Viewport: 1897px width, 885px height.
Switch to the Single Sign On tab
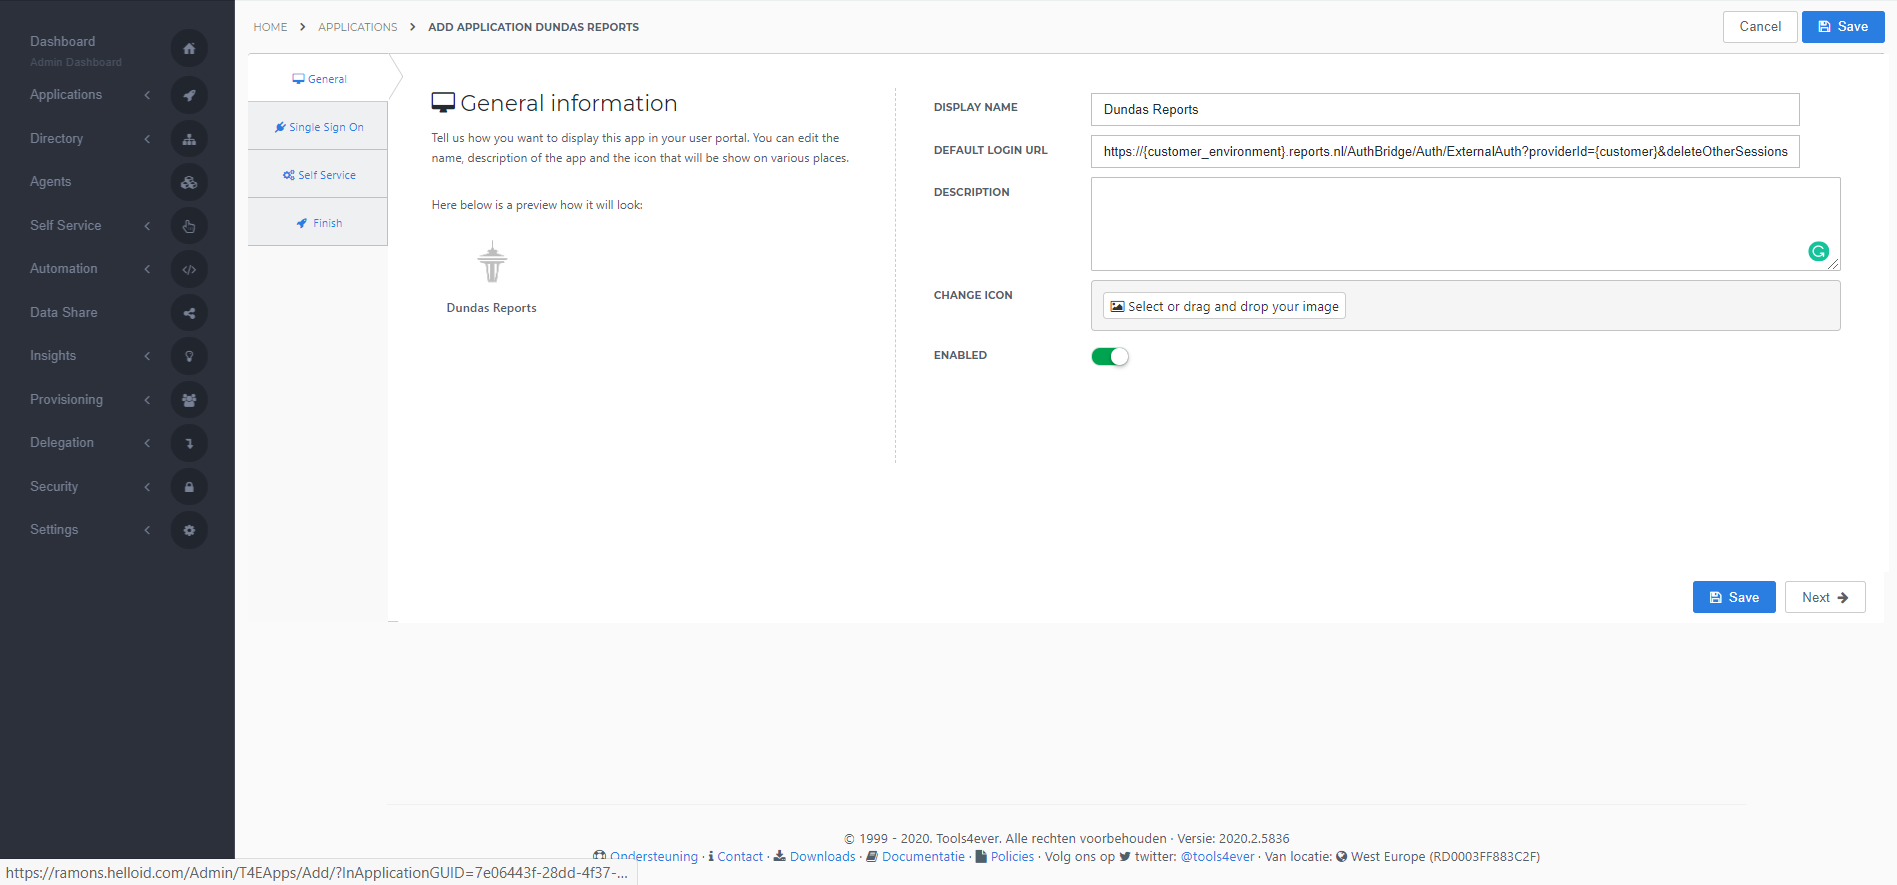318,127
